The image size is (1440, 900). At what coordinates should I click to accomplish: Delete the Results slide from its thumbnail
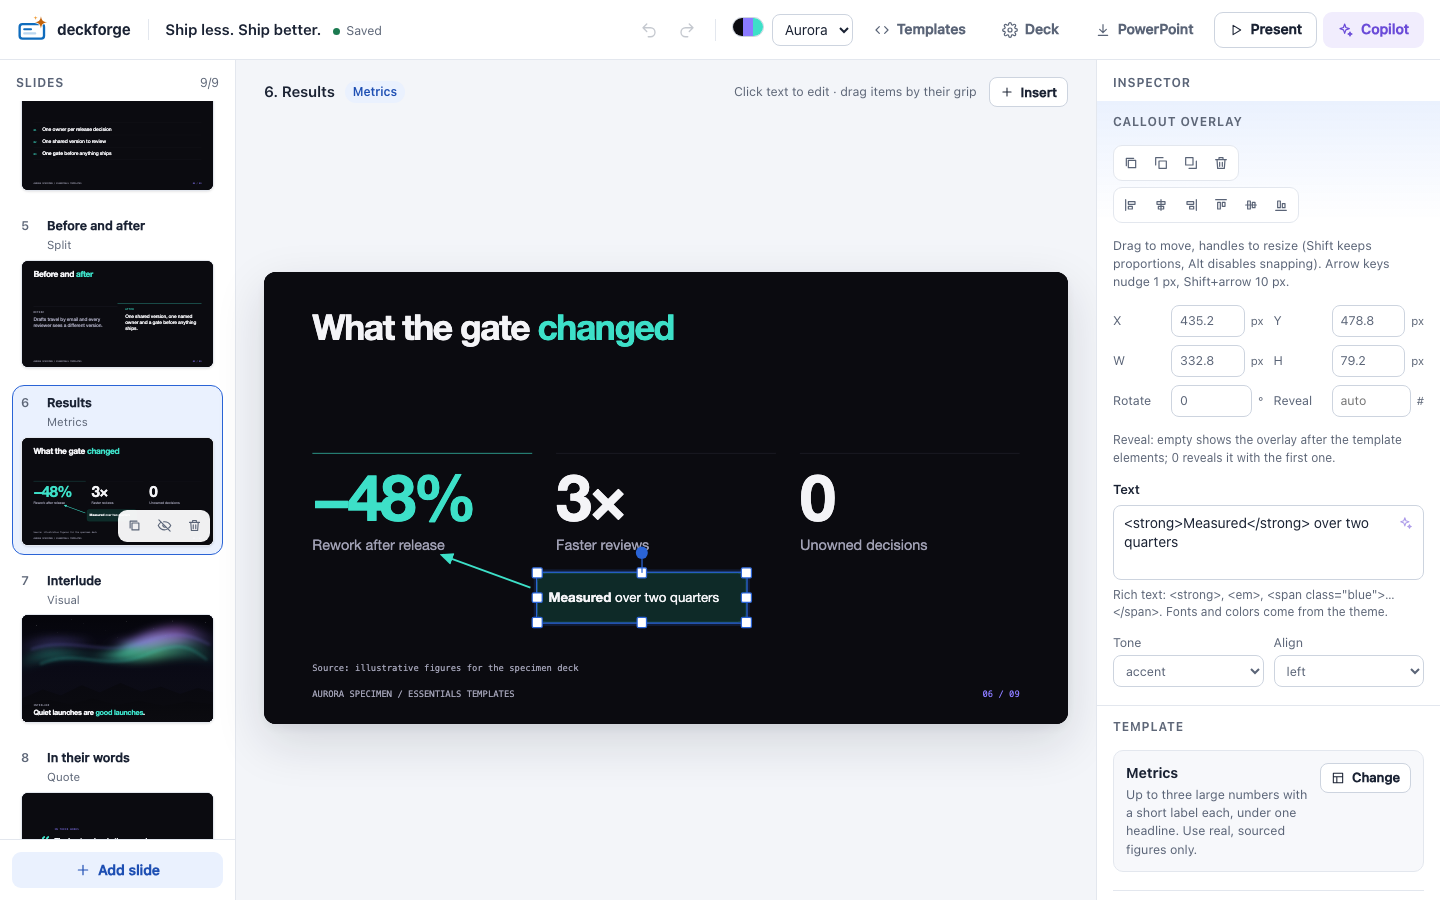195,525
